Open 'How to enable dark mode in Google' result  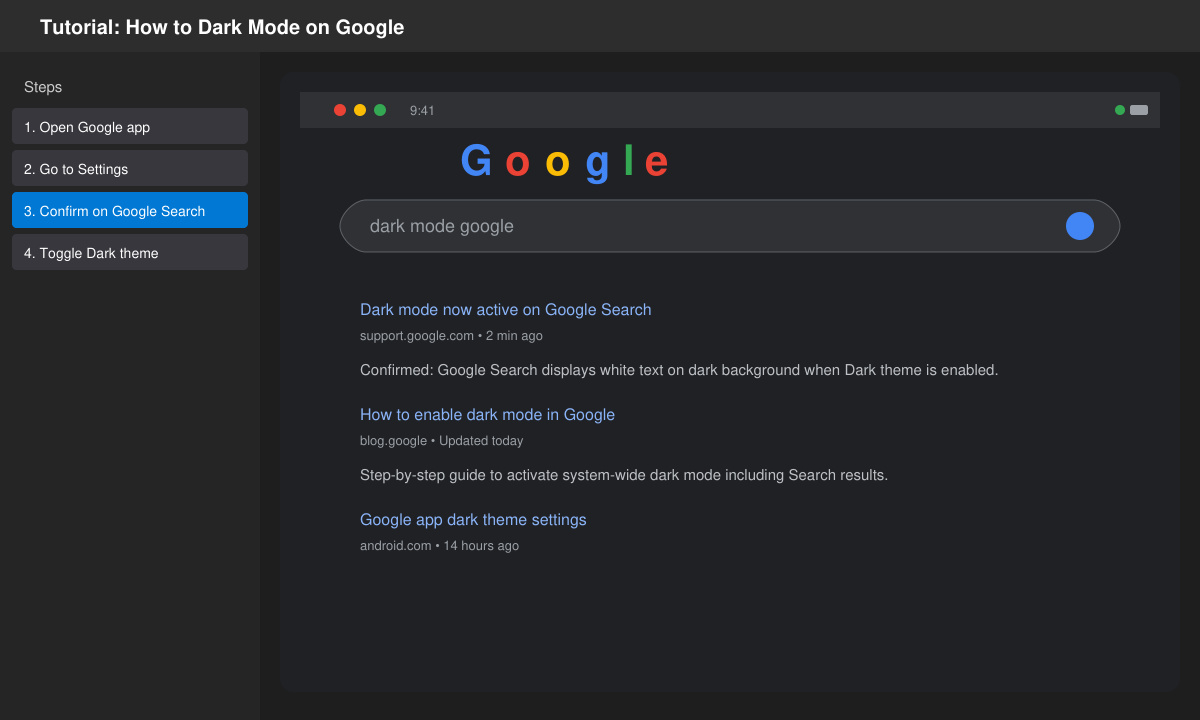coord(487,415)
